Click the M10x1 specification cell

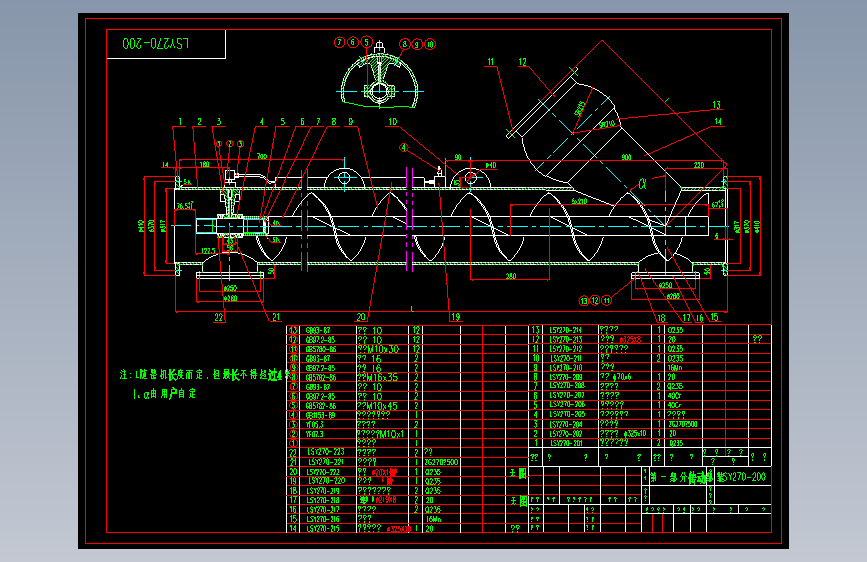(x=380, y=434)
